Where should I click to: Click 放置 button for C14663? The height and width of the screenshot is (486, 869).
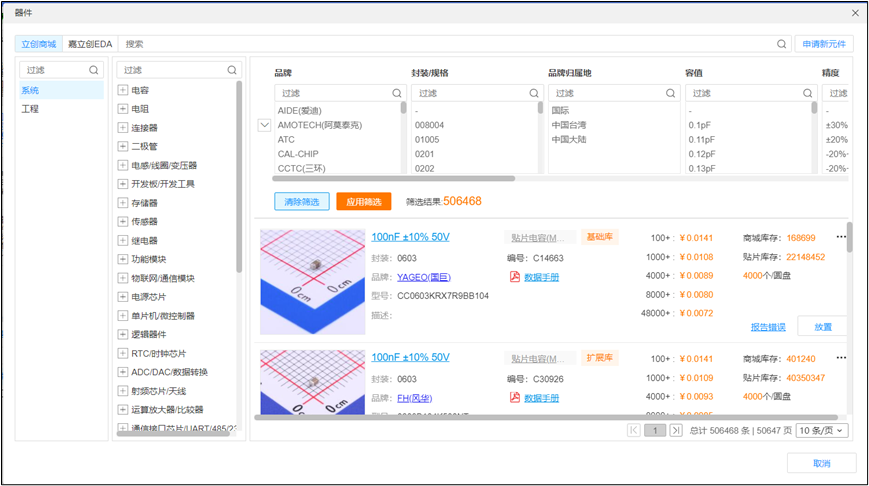822,326
